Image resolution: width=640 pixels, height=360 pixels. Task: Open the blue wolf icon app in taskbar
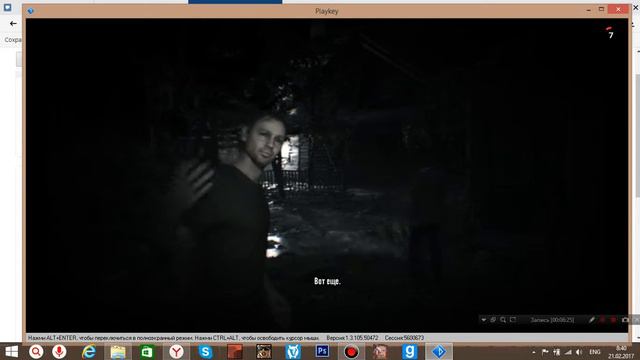(293, 352)
